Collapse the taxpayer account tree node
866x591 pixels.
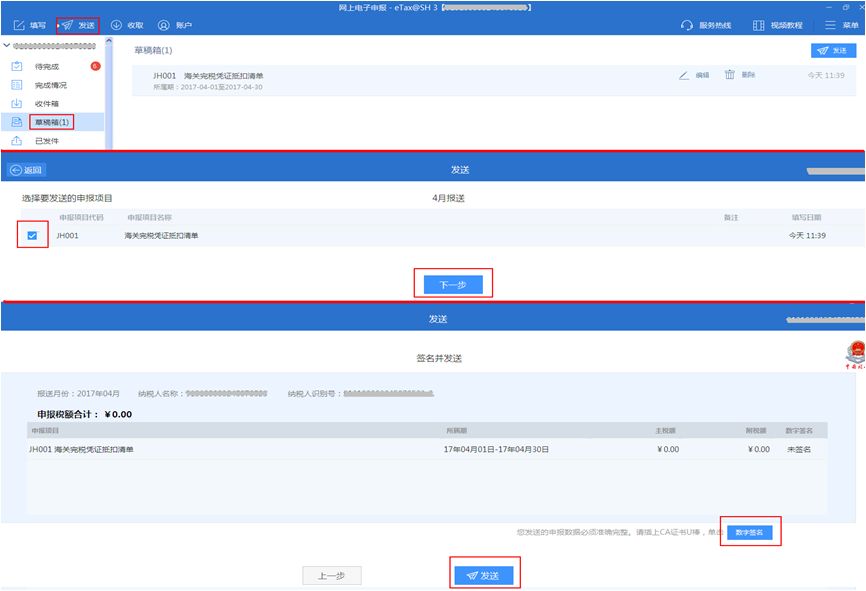7,47
